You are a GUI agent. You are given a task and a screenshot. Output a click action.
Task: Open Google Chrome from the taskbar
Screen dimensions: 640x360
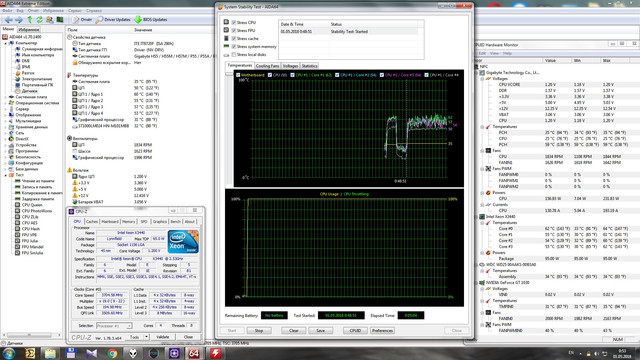(112, 353)
